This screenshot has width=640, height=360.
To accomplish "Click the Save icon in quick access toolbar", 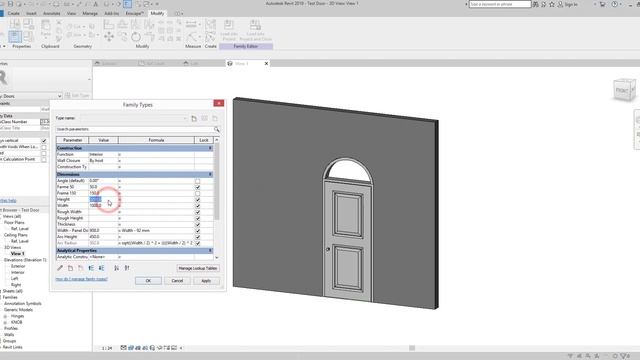I will (10, 4).
